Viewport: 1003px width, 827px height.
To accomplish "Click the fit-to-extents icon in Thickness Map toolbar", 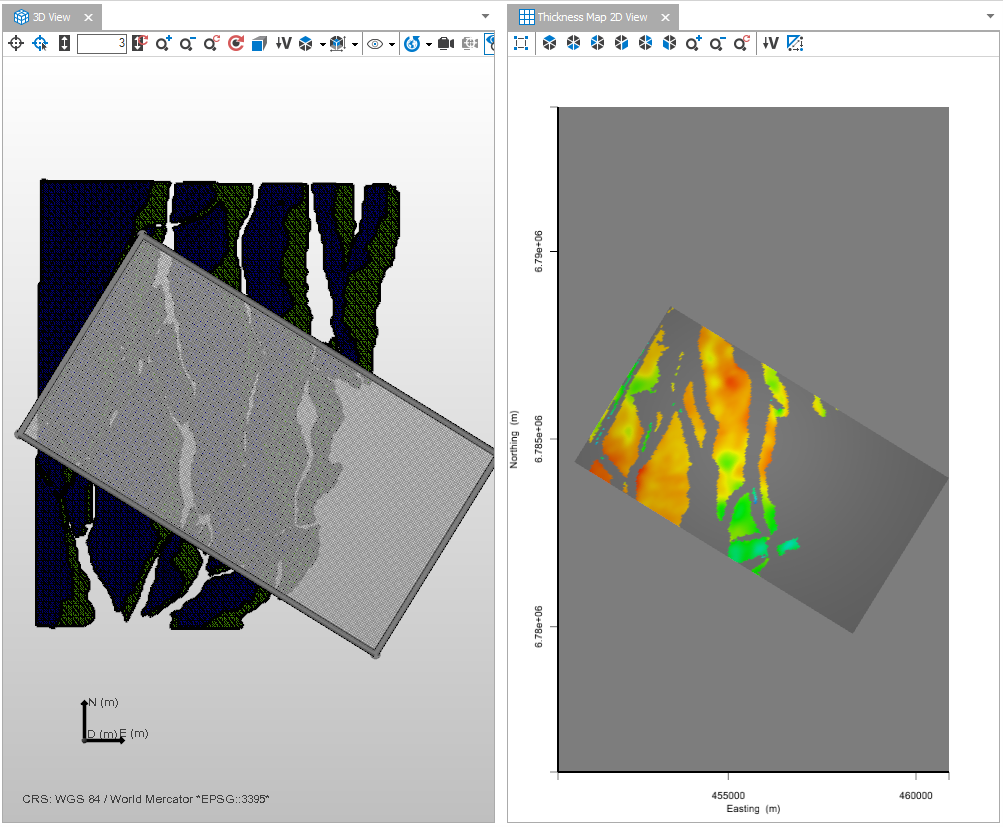I will [521, 43].
